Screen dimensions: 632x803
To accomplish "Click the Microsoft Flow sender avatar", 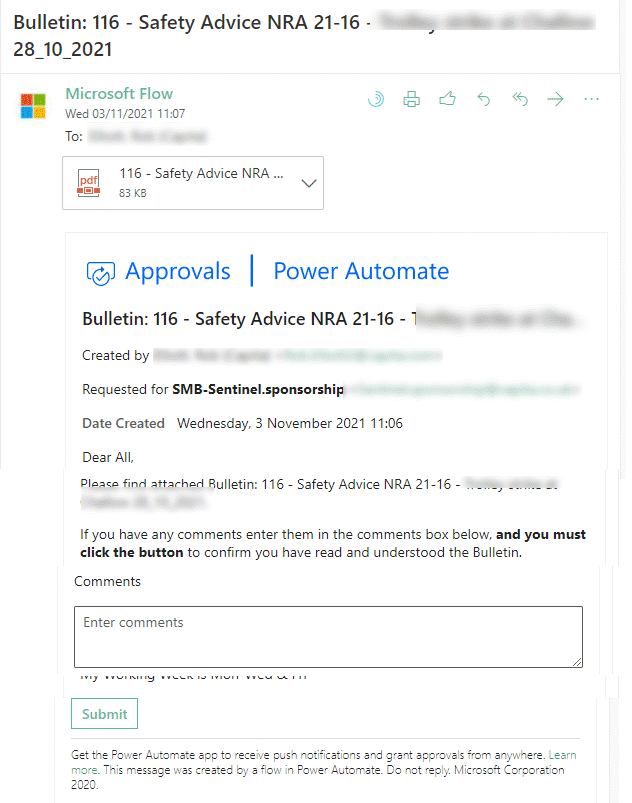I will point(33,105).
